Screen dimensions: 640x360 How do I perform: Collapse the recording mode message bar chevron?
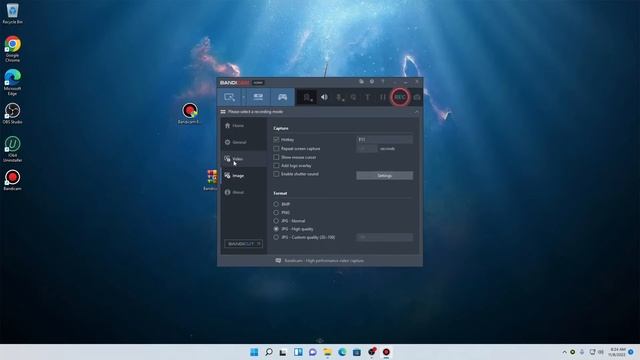point(416,111)
